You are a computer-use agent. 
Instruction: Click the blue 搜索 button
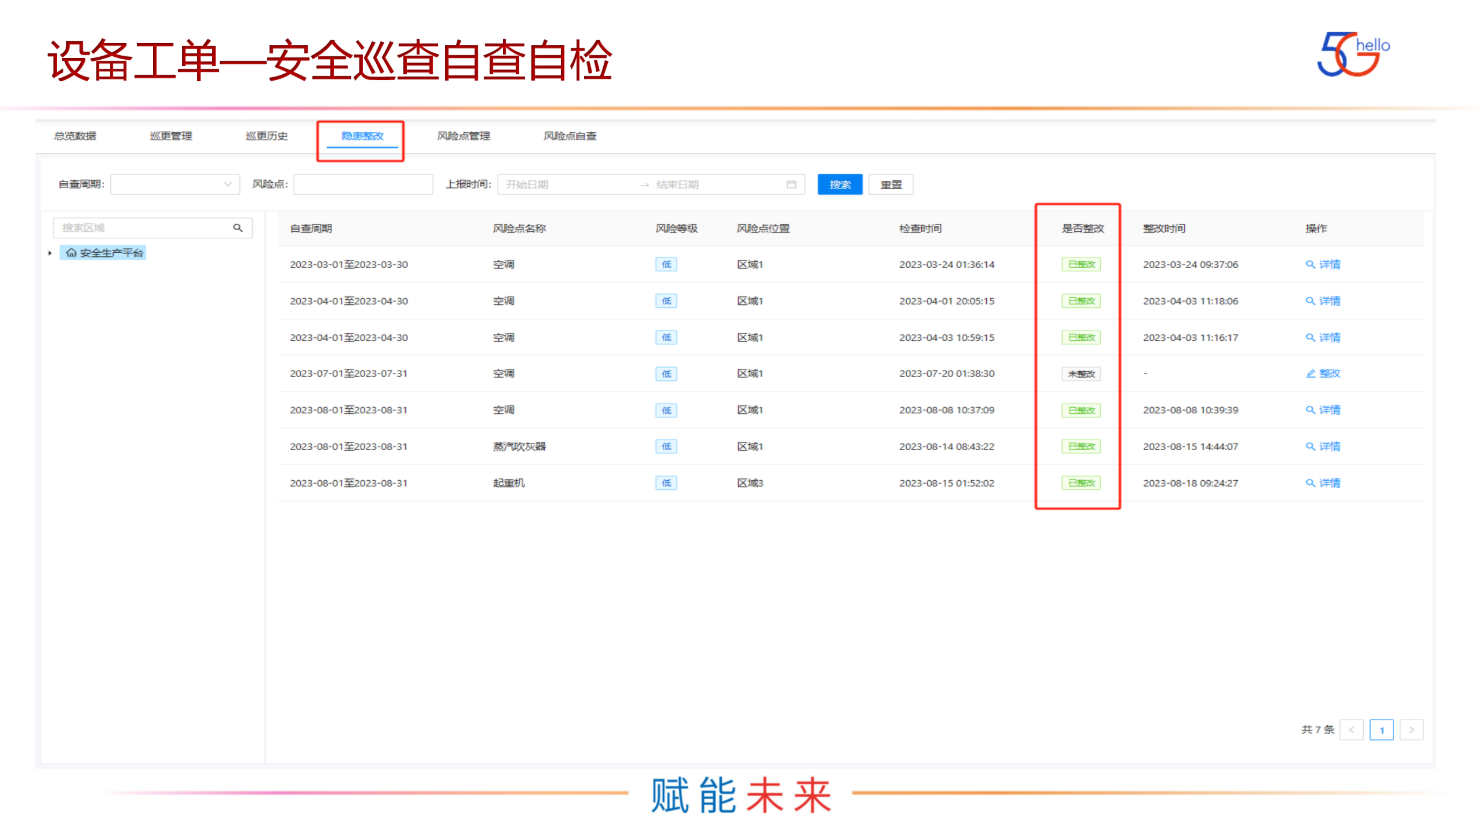tap(840, 185)
